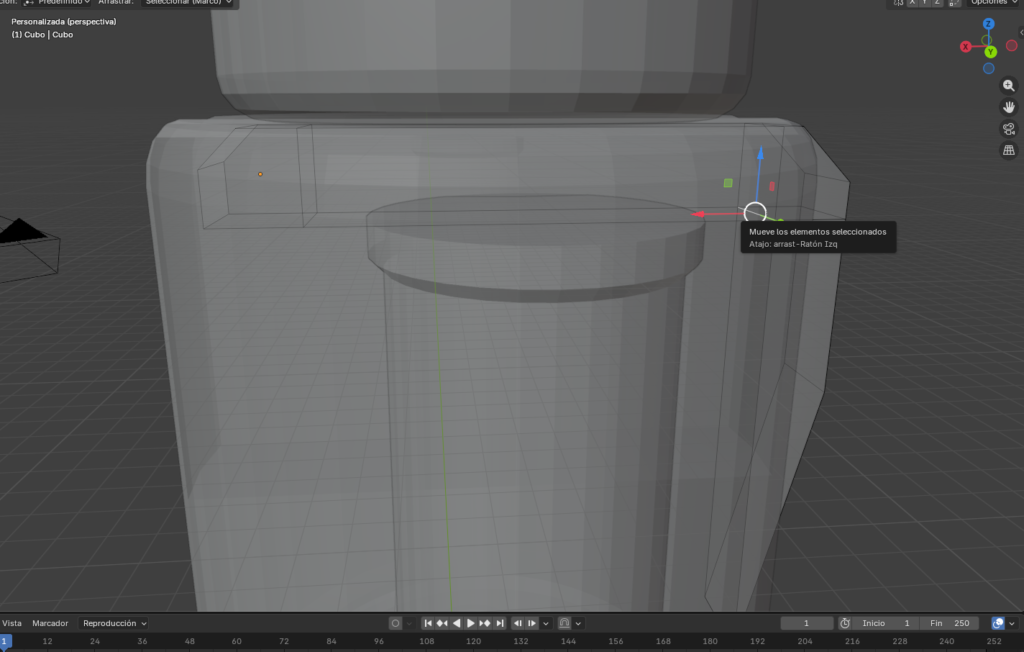Switch perspective/orthographic with the grid icon
The width and height of the screenshot is (1024, 652).
pyautogui.click(x=1008, y=150)
